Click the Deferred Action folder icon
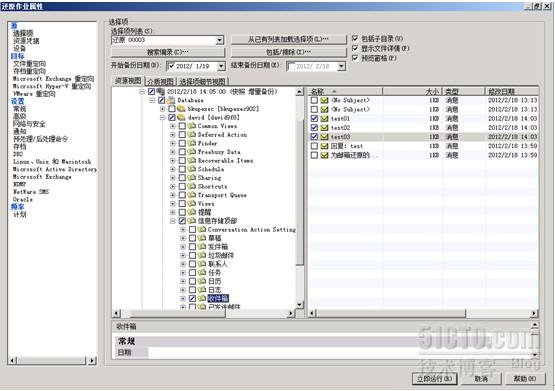This screenshot has height=391, width=555. pos(191,134)
